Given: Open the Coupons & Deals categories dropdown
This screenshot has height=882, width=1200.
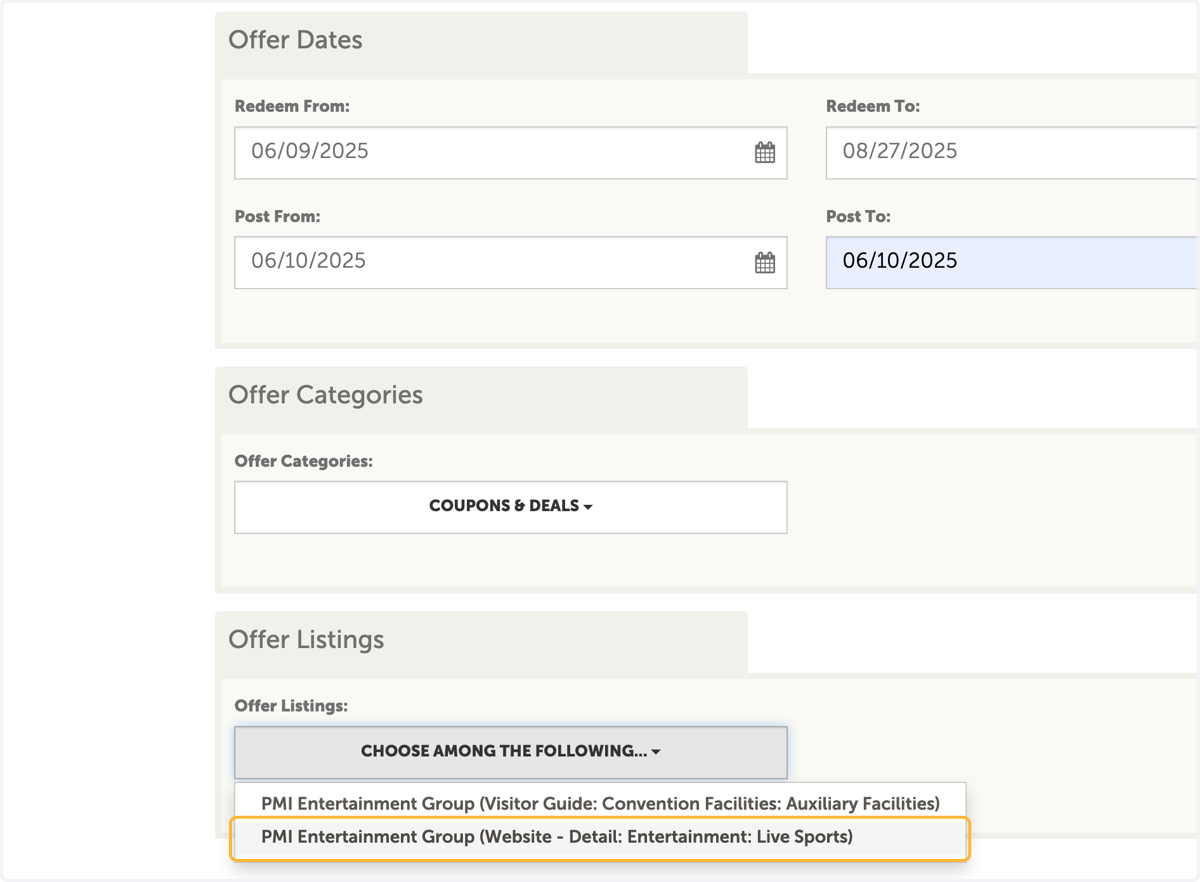Looking at the screenshot, I should click(511, 507).
